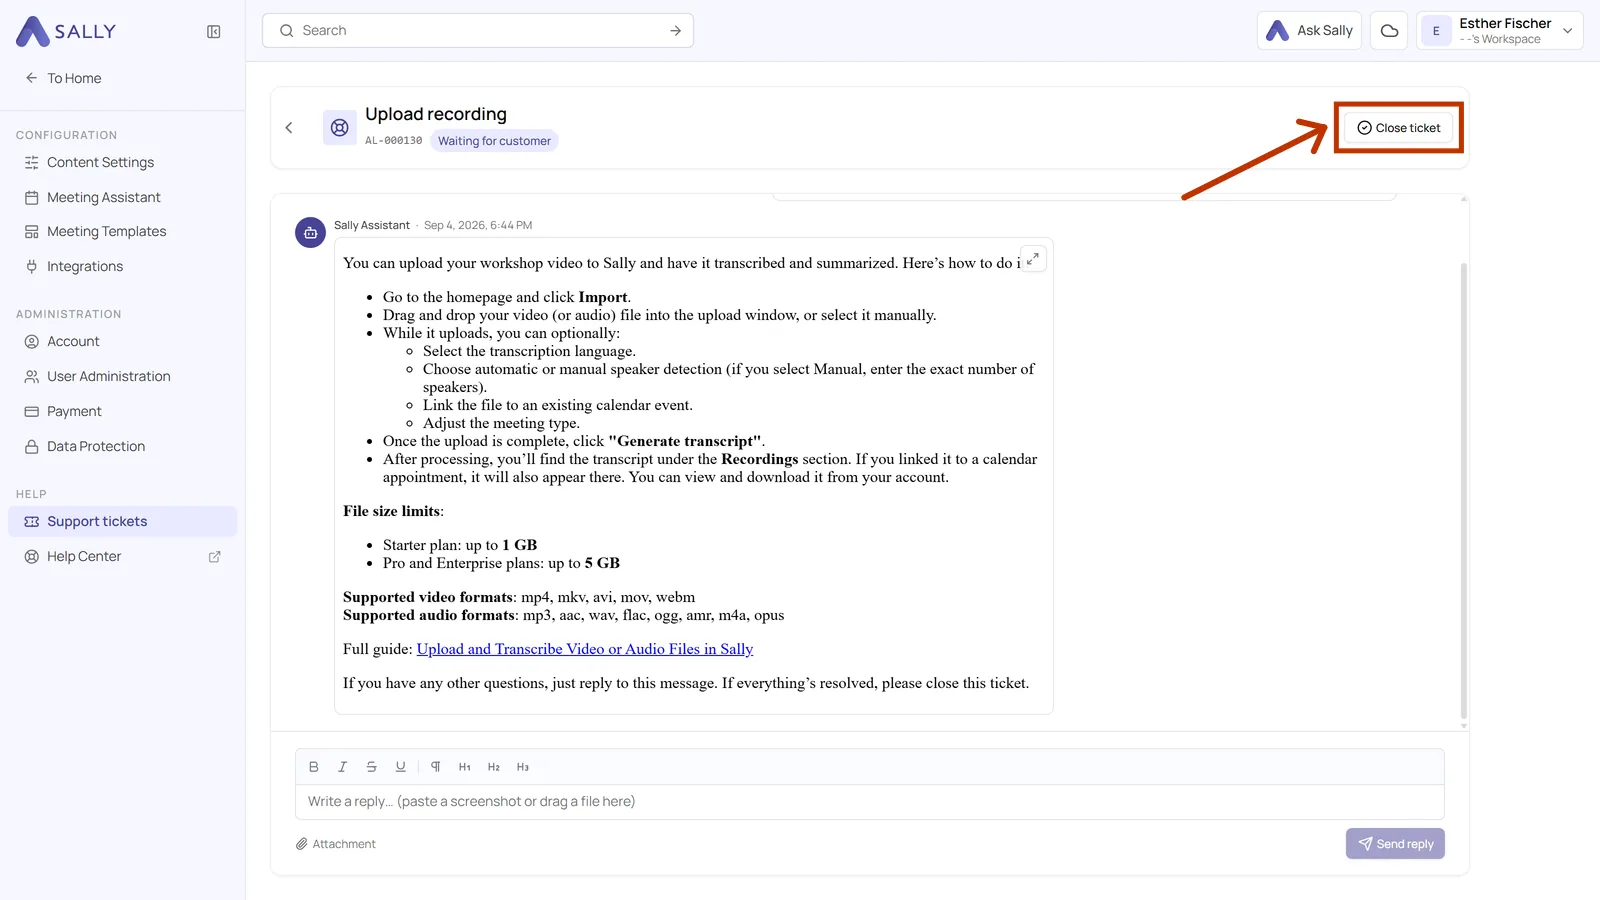This screenshot has width=1600, height=900.
Task: Apply Heading 1 style
Action: pos(465,767)
